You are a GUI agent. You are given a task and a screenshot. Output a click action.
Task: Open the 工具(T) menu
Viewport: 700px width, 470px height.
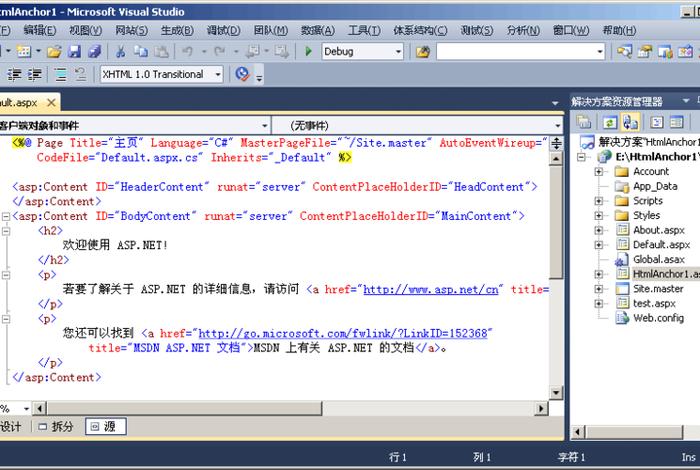364,30
